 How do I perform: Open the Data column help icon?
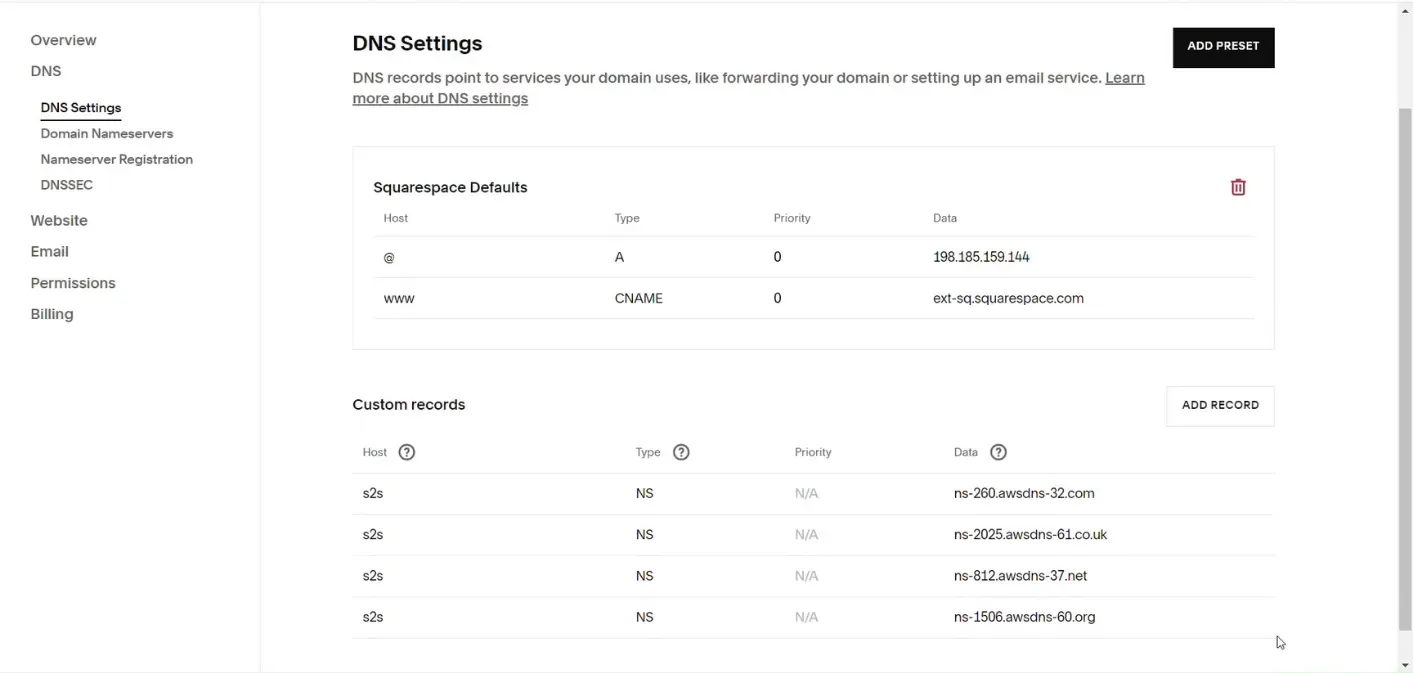998,452
